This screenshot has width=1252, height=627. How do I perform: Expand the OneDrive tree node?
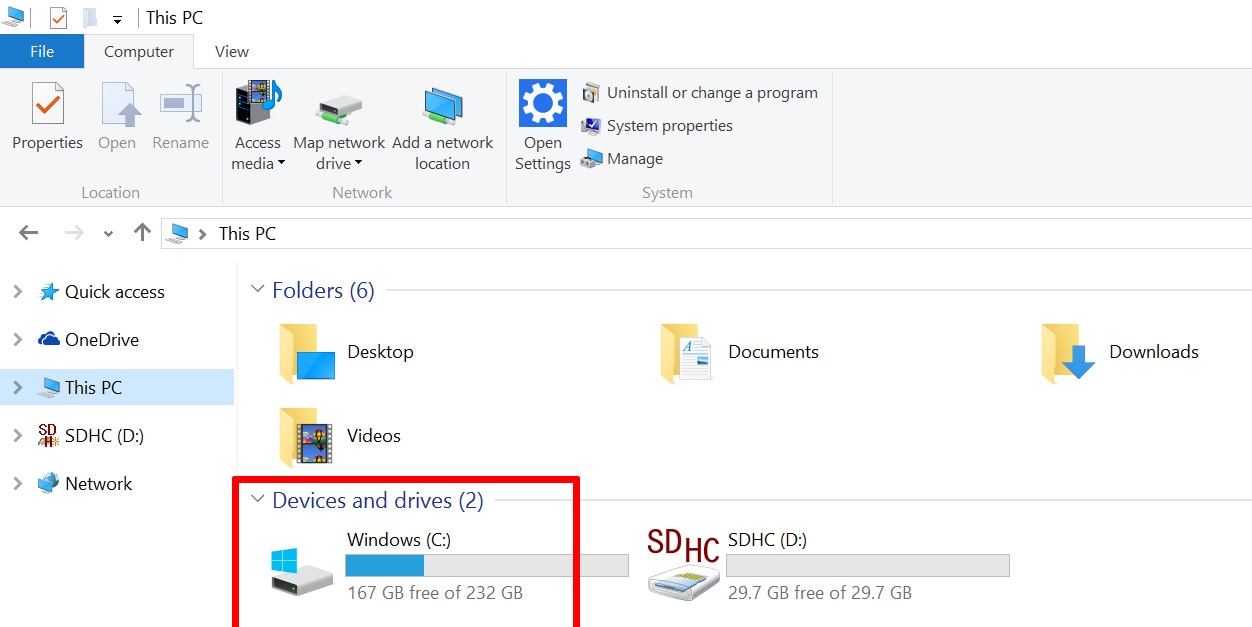point(17,340)
